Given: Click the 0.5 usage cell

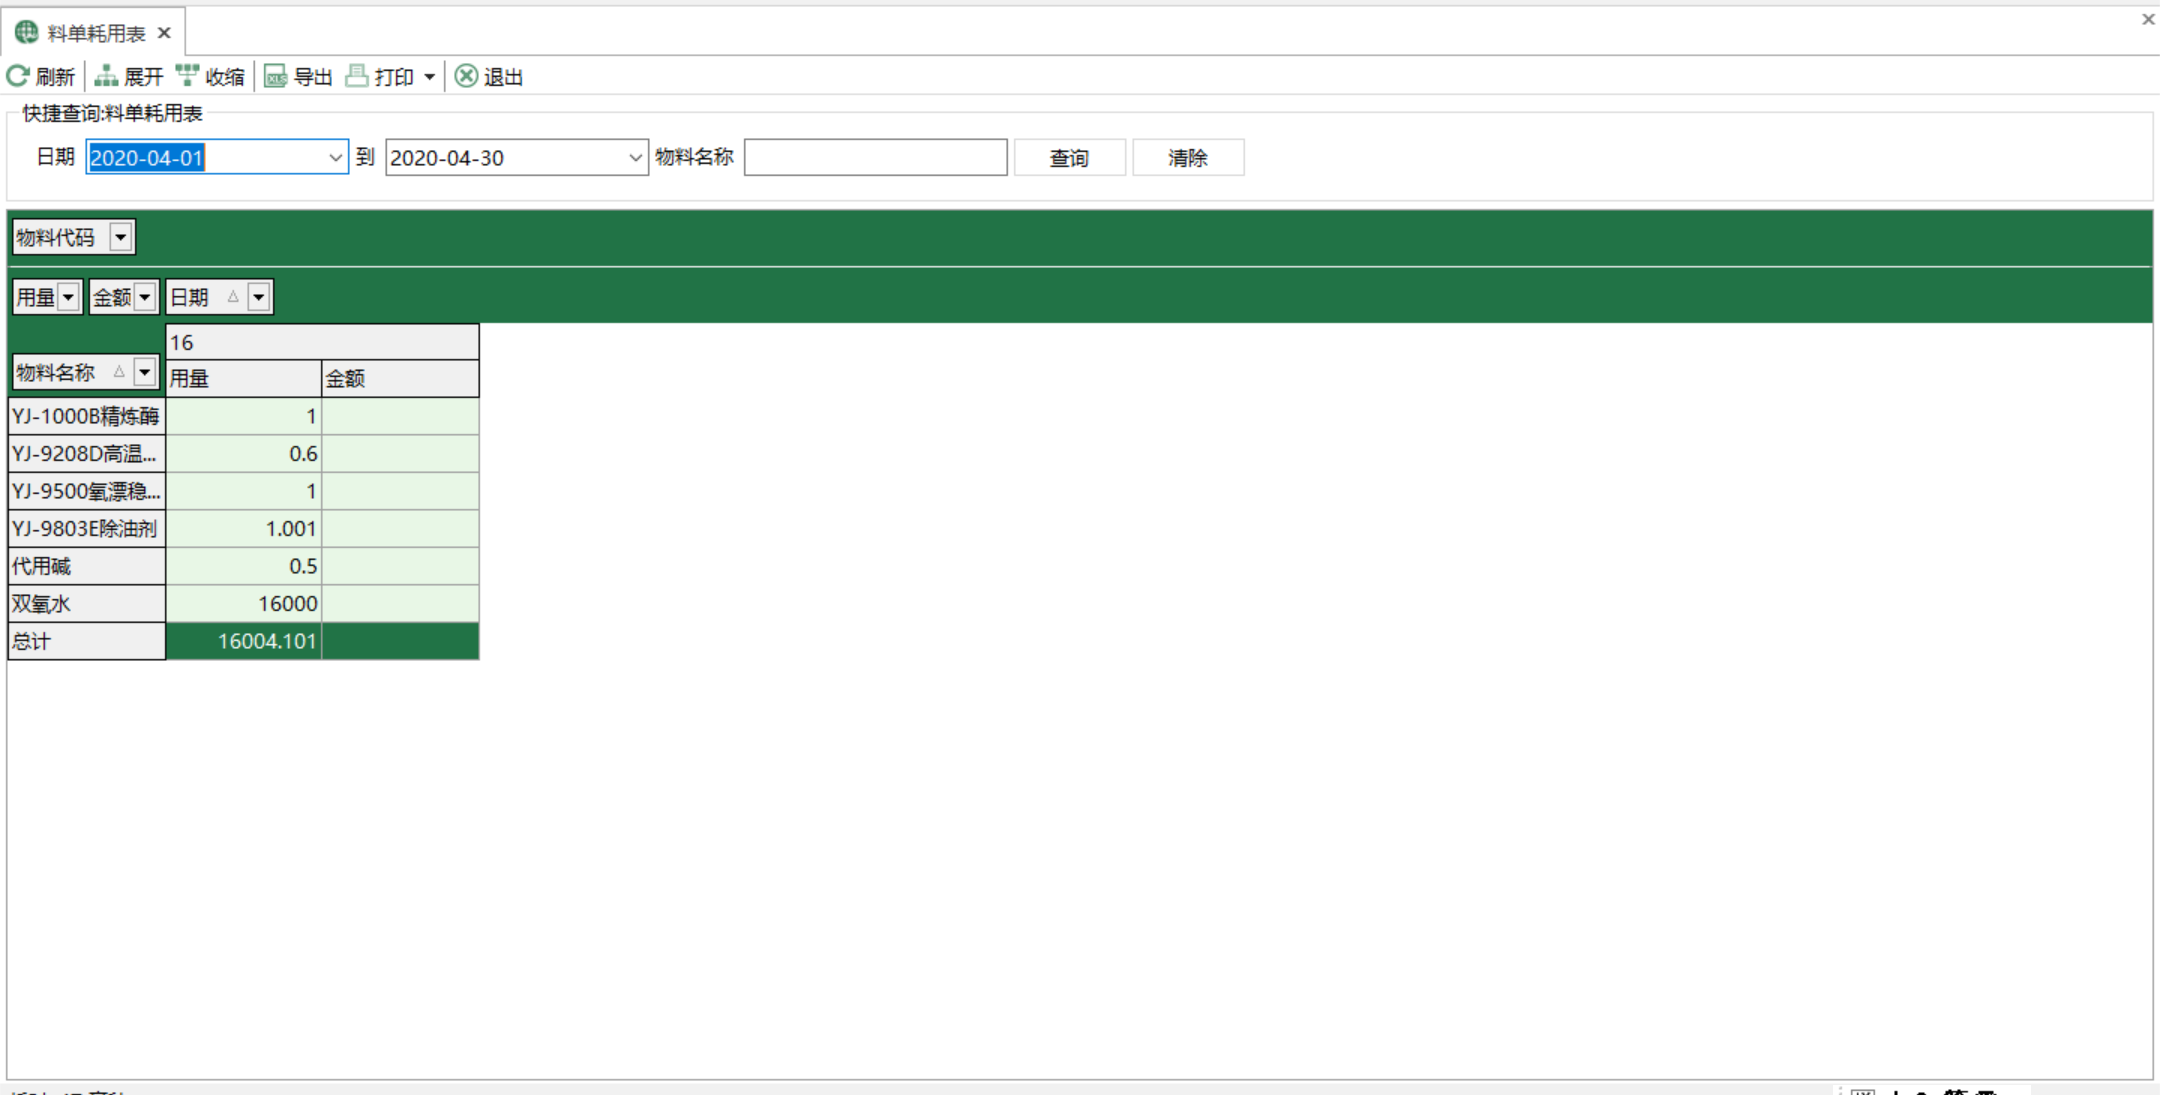Looking at the screenshot, I should click(244, 566).
